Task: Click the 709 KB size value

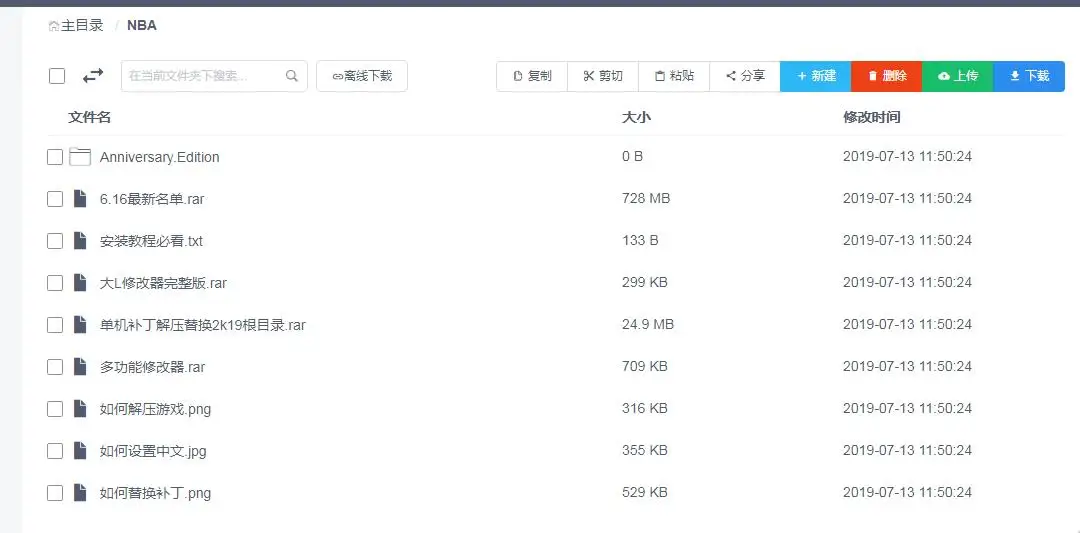Action: 645,366
